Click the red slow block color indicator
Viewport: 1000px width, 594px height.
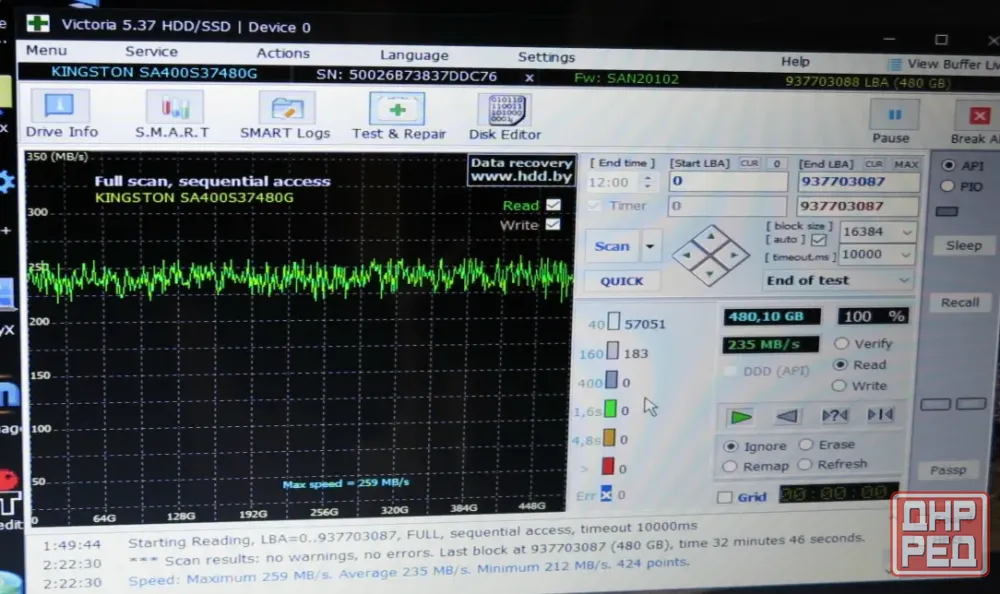[608, 466]
